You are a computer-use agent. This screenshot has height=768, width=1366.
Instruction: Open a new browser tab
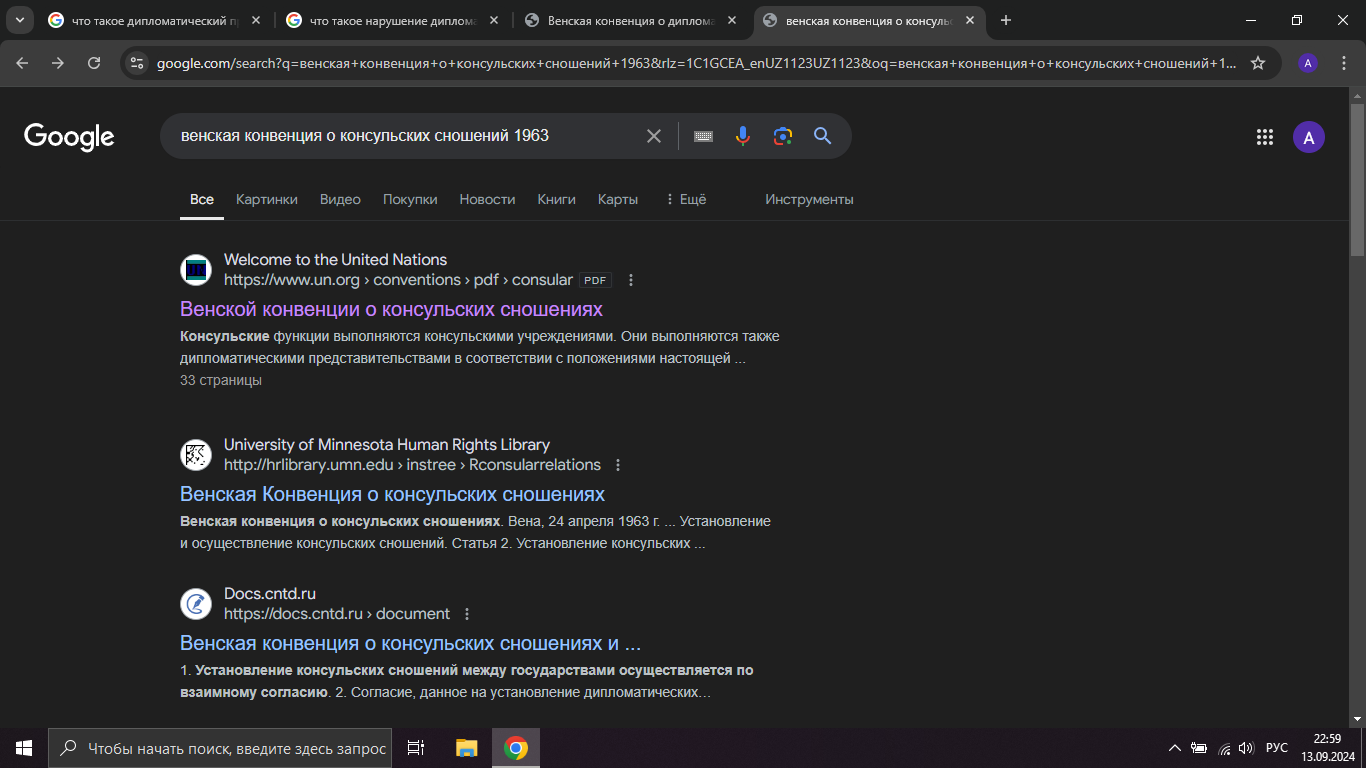coord(1006,20)
